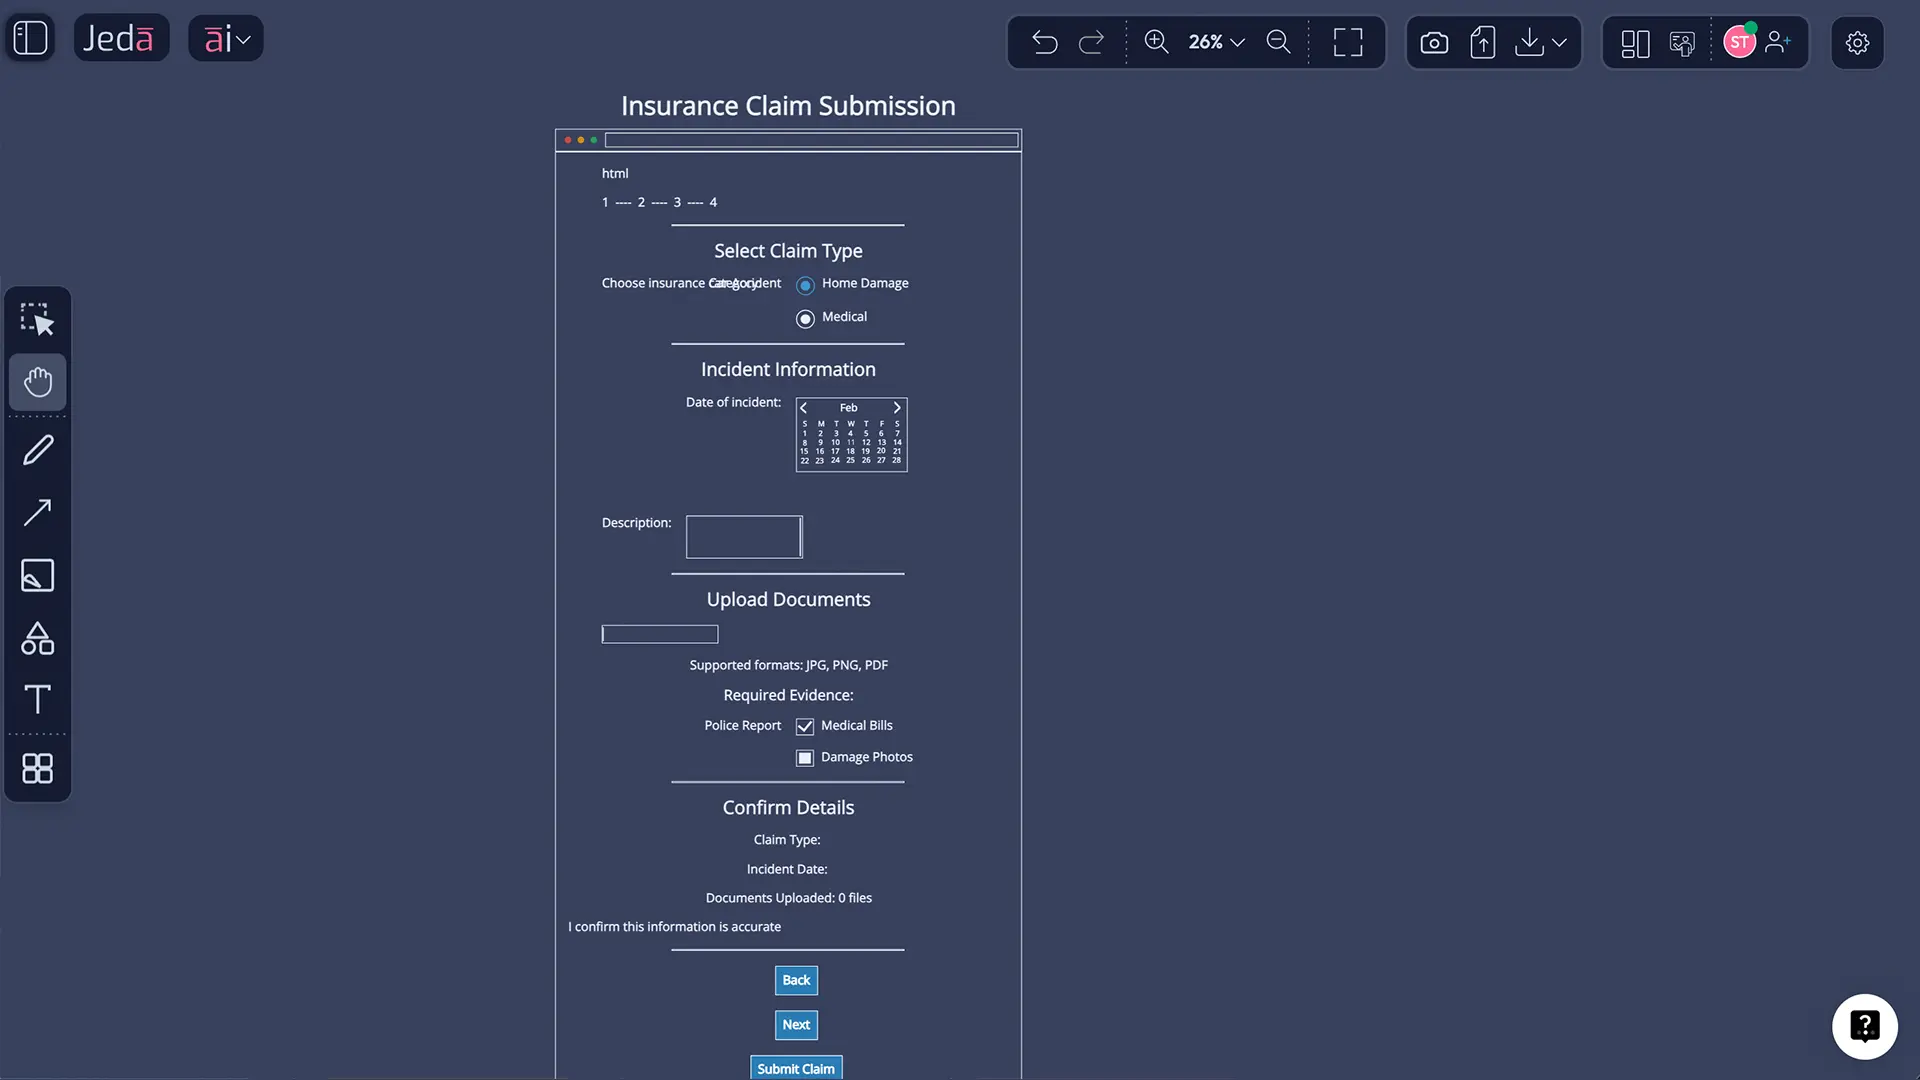Open the Shapes tool
Image resolution: width=1920 pixels, height=1080 pixels.
pos(37,639)
